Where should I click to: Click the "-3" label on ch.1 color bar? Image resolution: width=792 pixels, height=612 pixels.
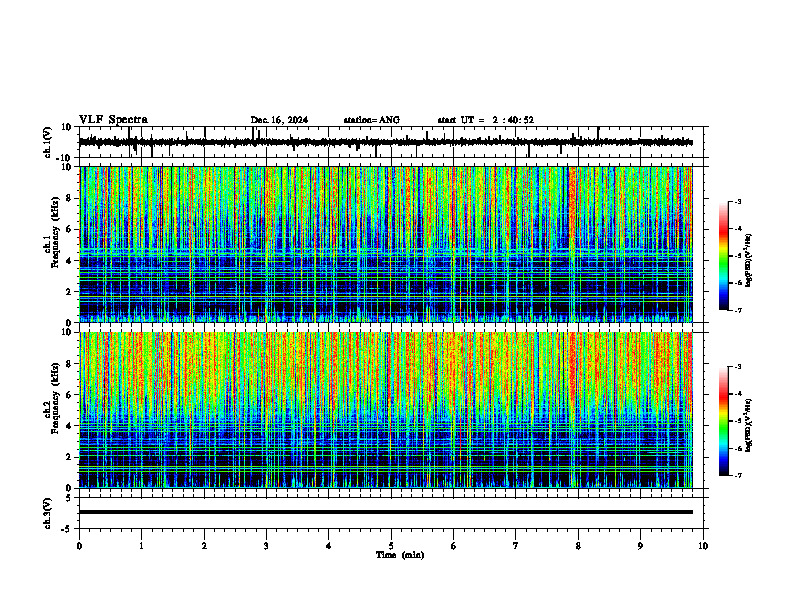(x=737, y=201)
